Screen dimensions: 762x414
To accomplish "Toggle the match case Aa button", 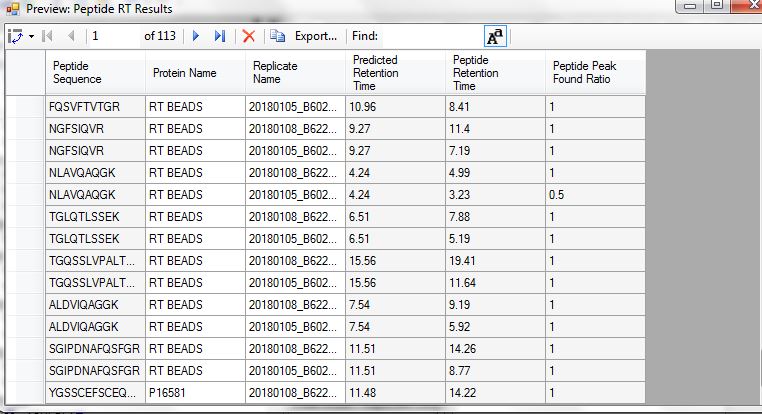I will click(495, 36).
